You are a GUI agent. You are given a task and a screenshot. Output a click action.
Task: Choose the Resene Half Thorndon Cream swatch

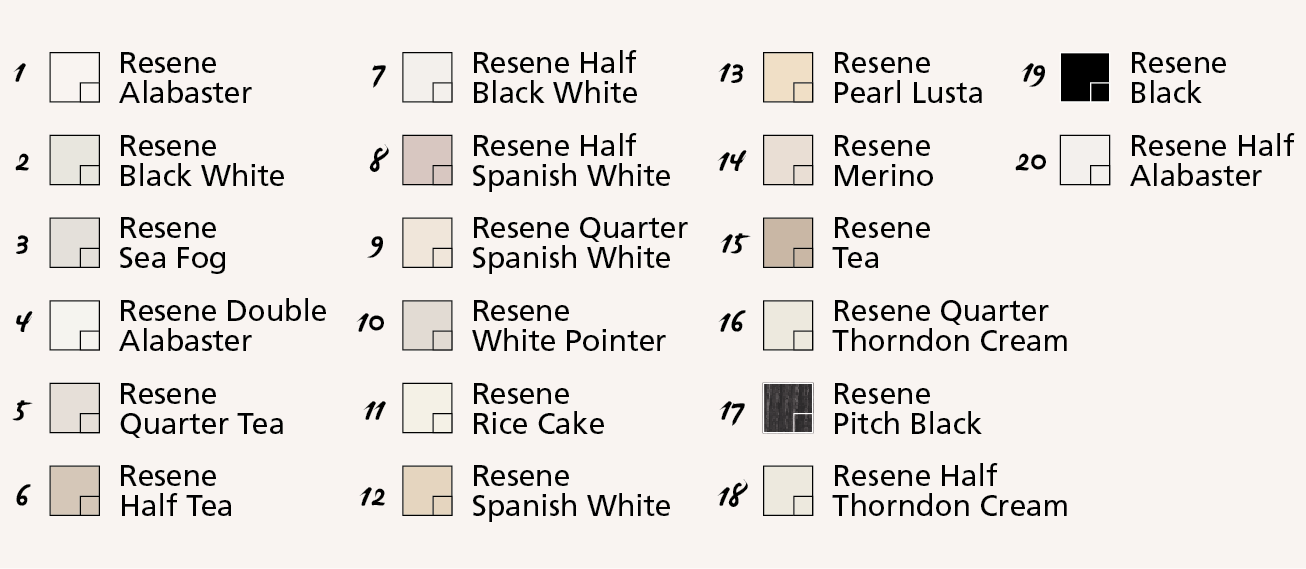788,491
